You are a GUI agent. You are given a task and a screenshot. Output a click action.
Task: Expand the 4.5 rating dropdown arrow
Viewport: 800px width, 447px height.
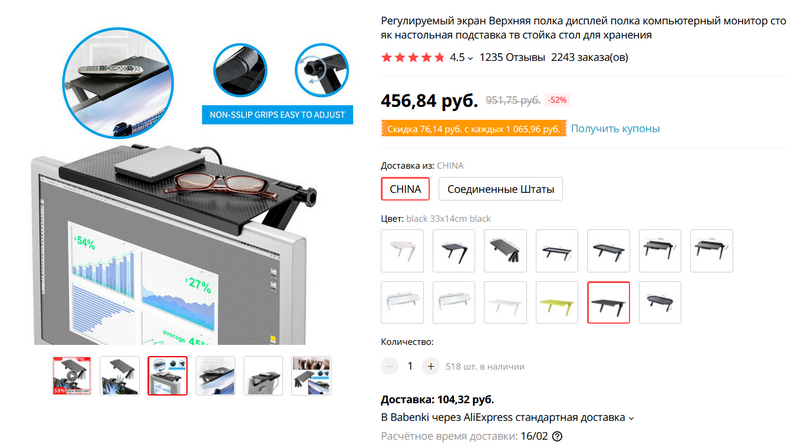tap(470, 58)
